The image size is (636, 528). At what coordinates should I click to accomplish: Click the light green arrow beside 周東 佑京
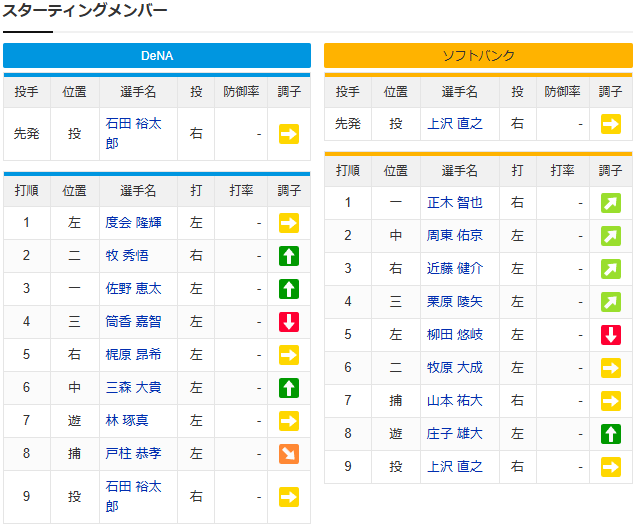click(610, 236)
